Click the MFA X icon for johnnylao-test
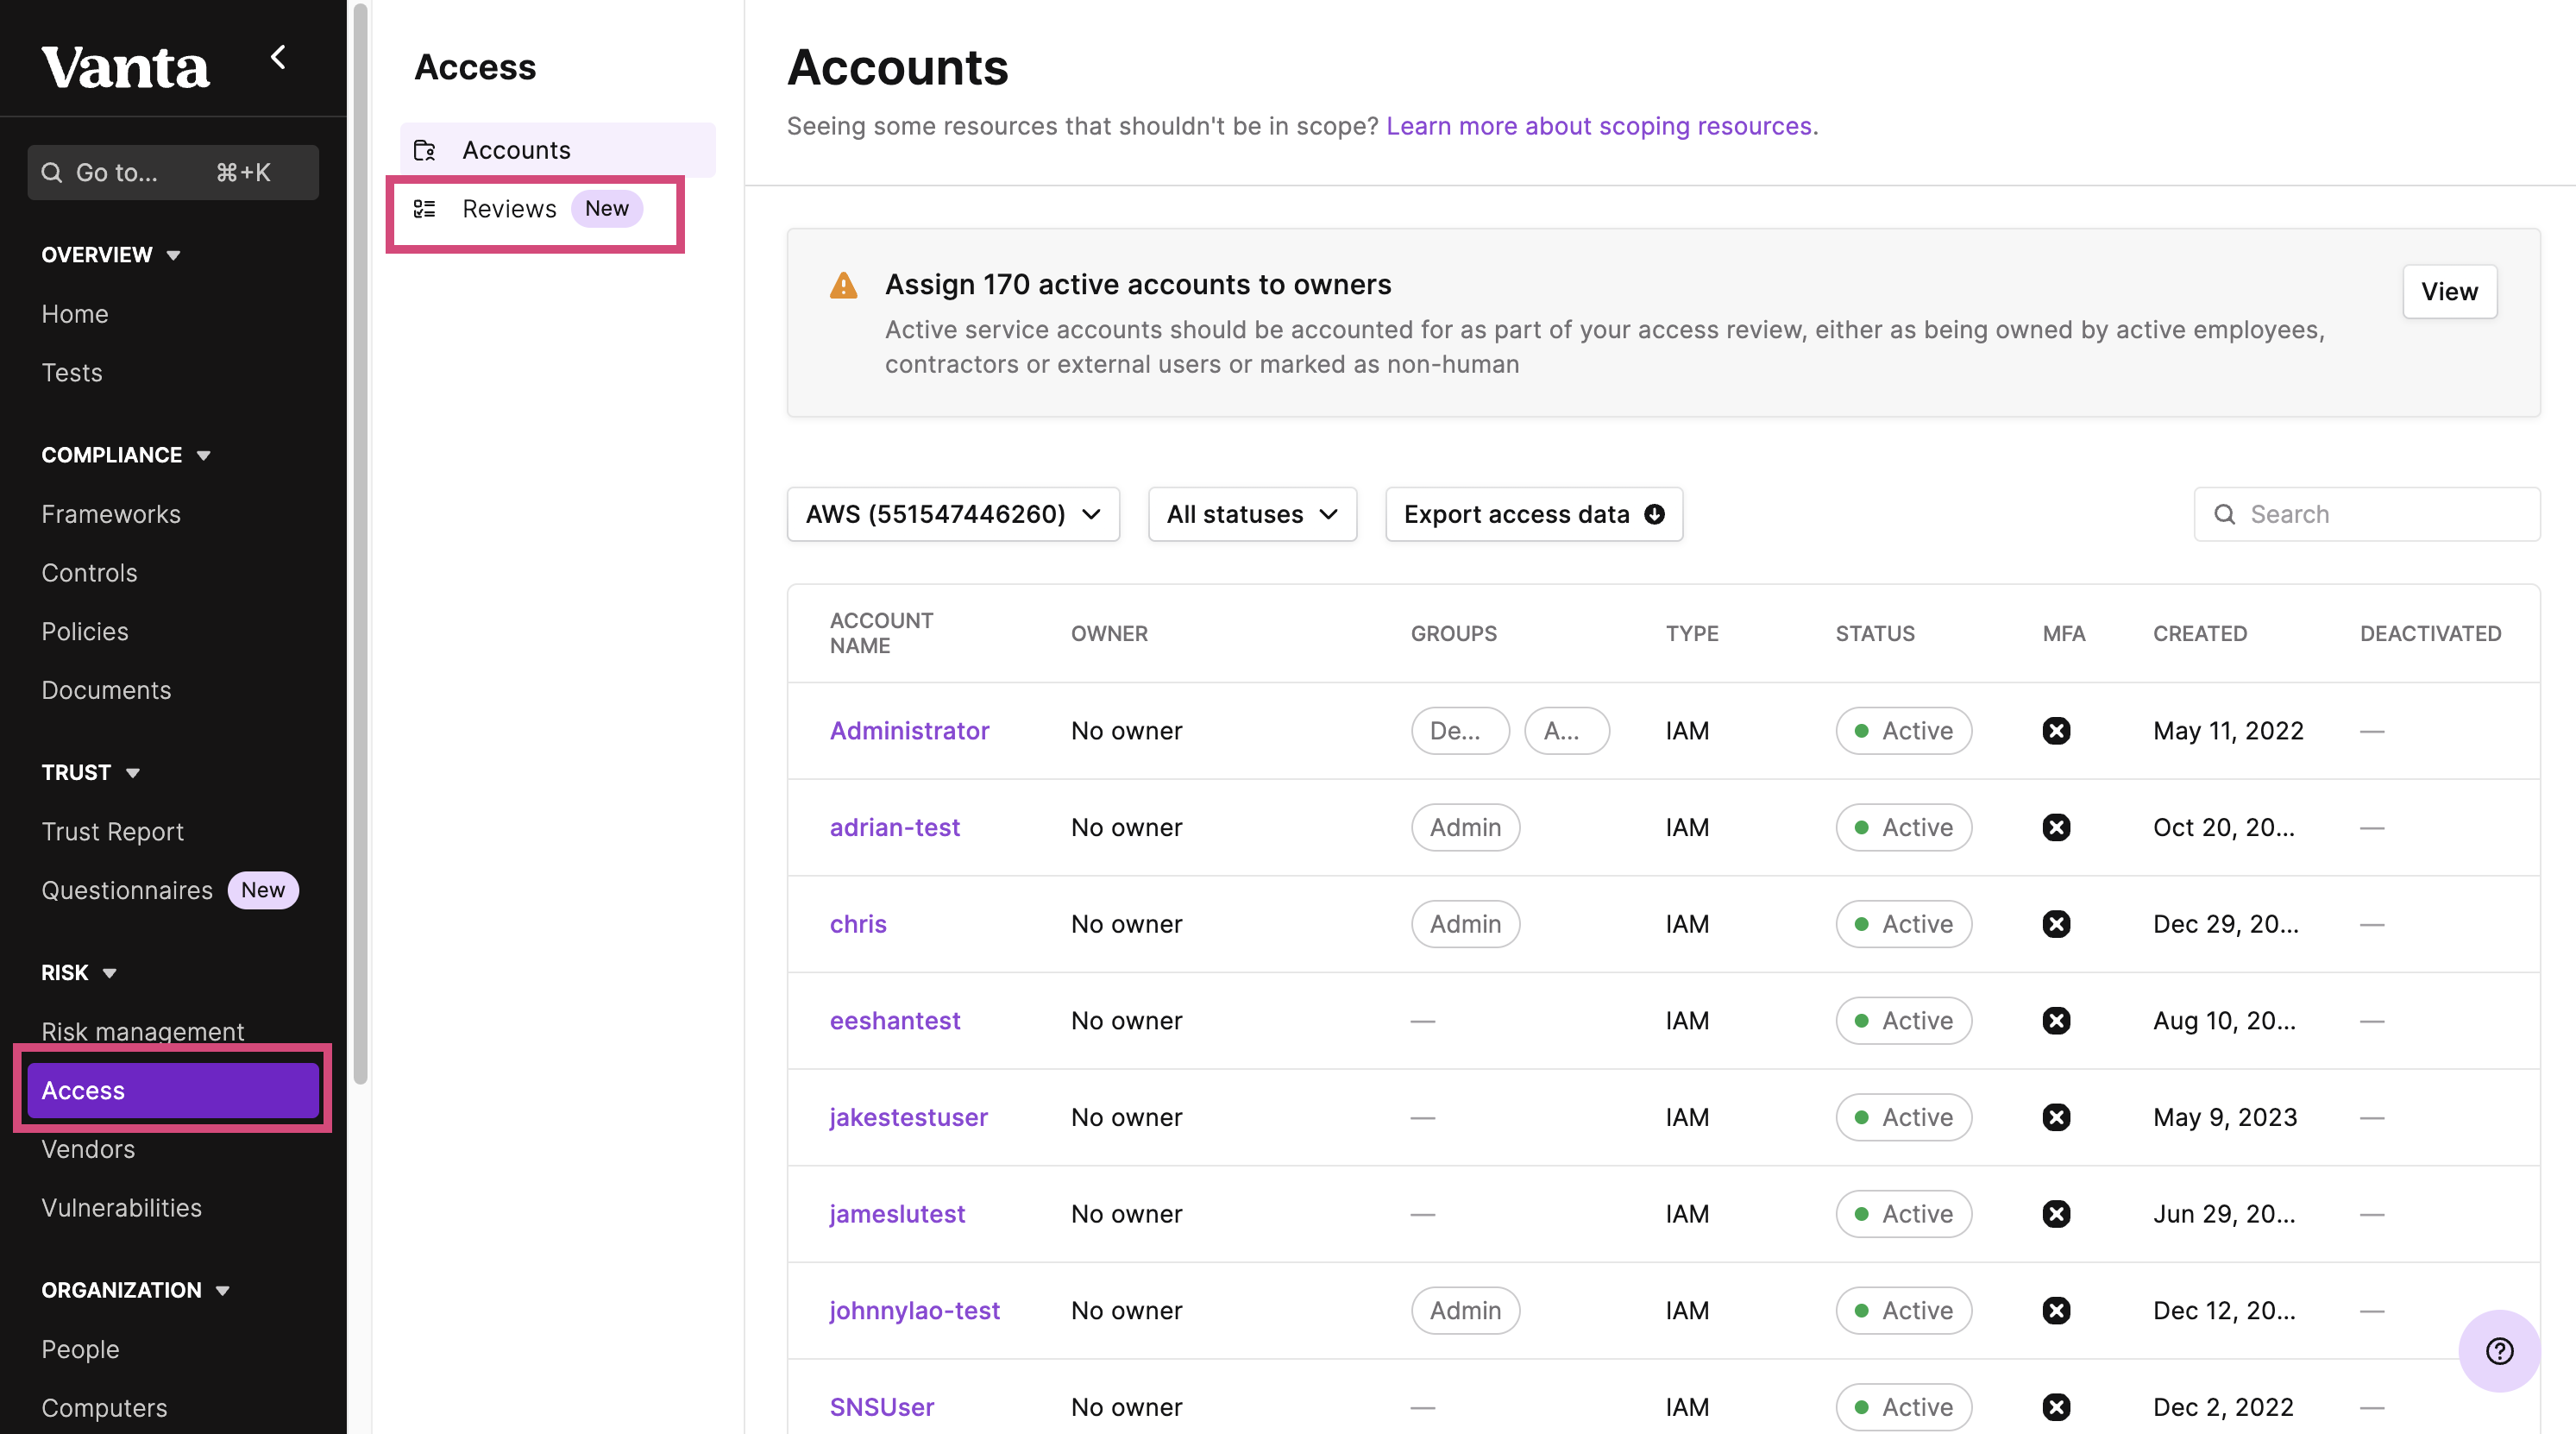 (x=2056, y=1311)
